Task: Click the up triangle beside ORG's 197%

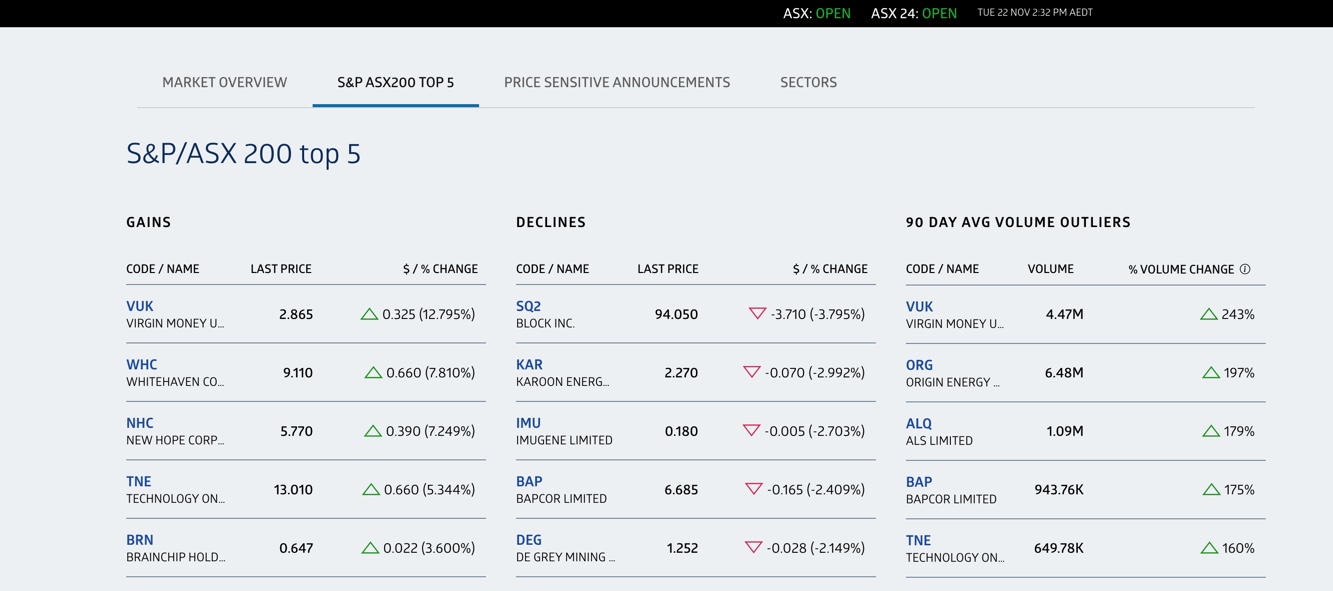Action: pos(1211,372)
